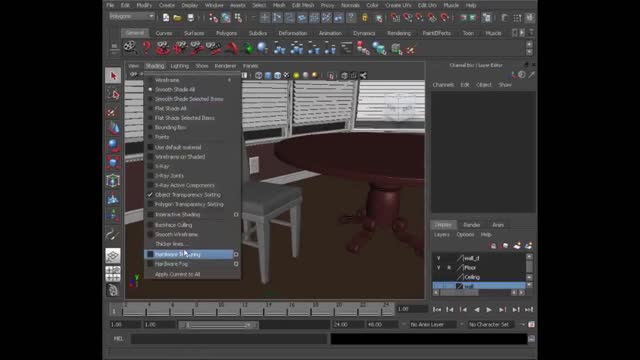Create layer from selected objects icon
This screenshot has width=640, height=360.
pos(529,245)
